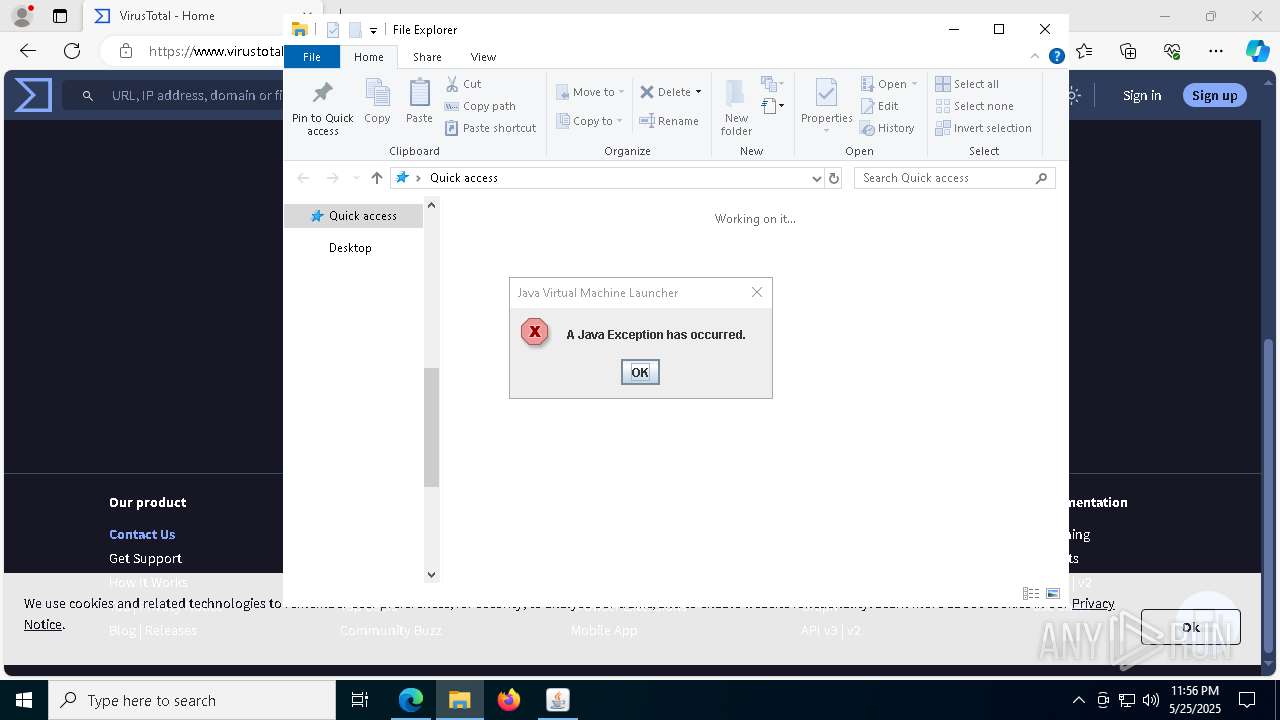Expand the address bar history dropdown

816,178
